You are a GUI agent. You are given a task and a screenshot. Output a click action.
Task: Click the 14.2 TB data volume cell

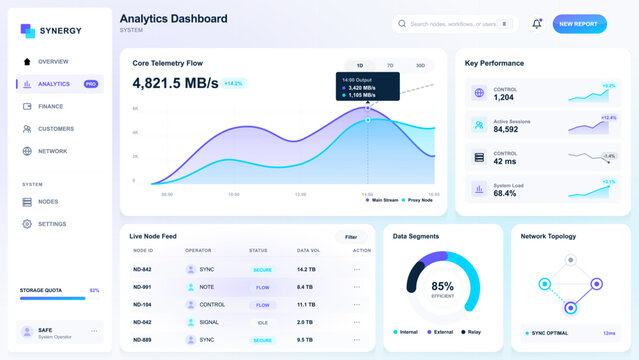[x=306, y=269]
